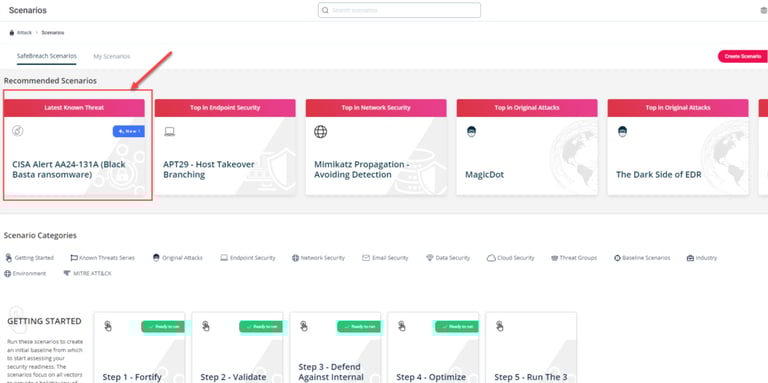The image size is (768, 383).
Task: Focus the Search scenarios field
Action: click(x=399, y=10)
